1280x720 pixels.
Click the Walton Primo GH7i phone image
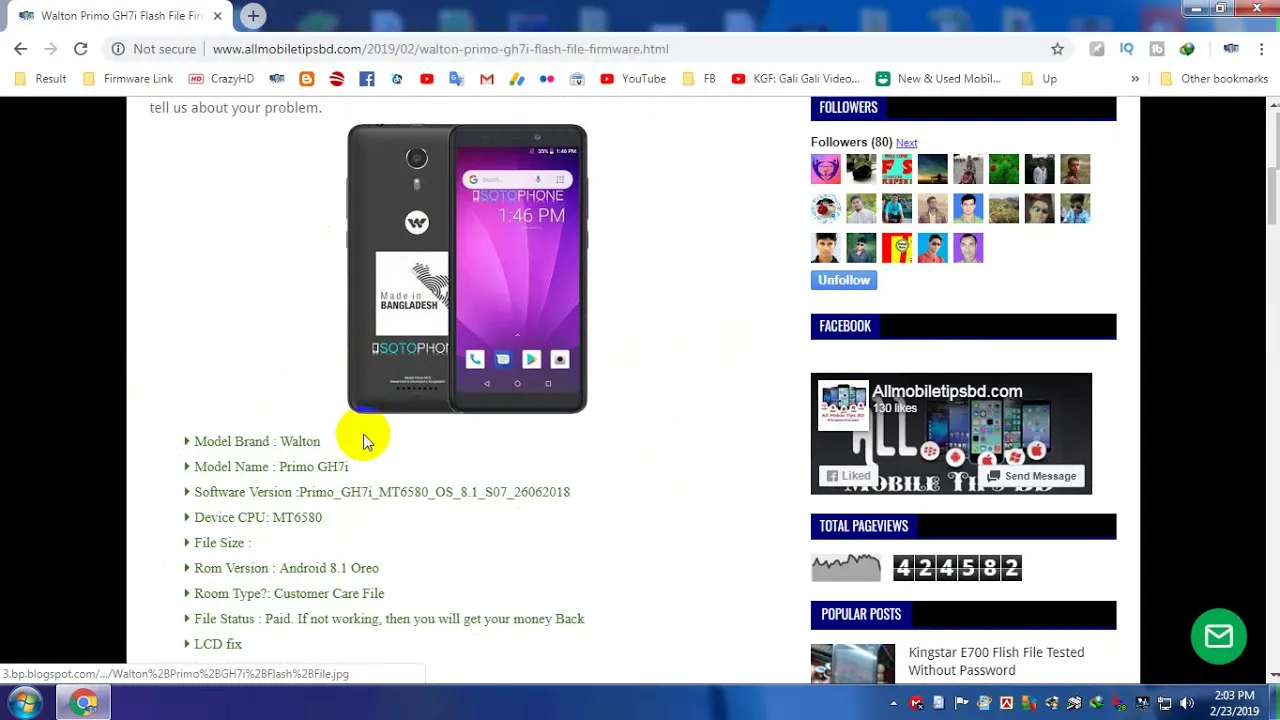coord(467,268)
